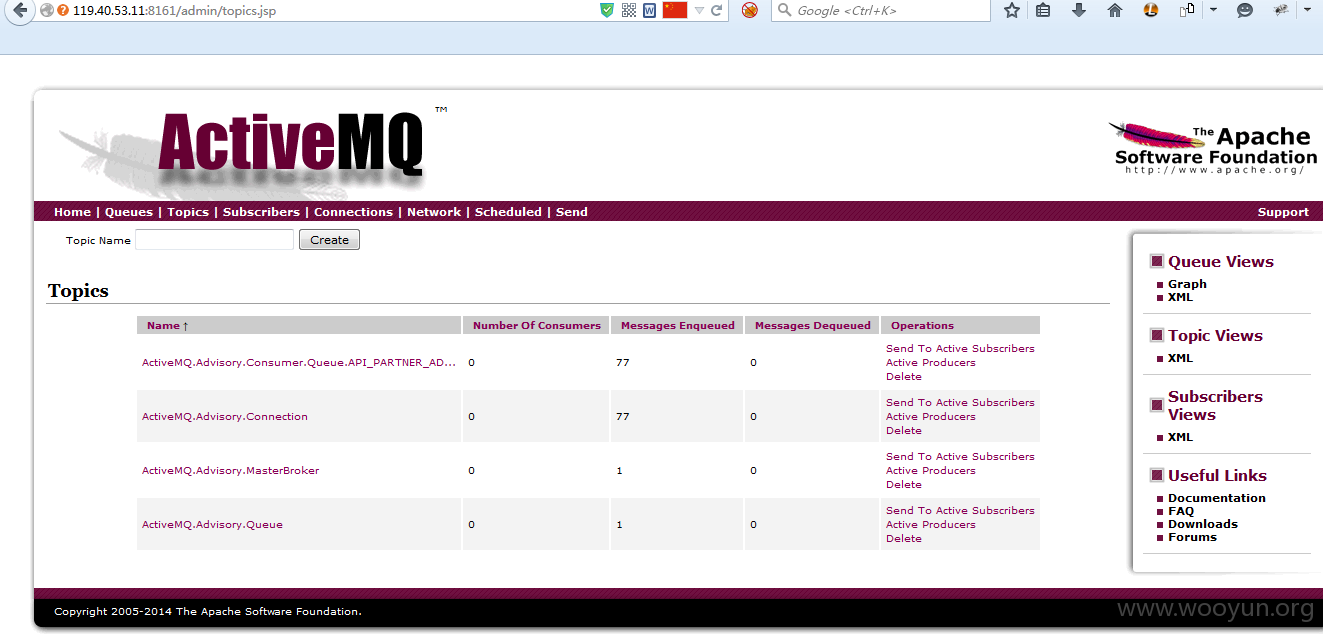Open the Topics menu item
This screenshot has width=1323, height=637.
(x=188, y=212)
